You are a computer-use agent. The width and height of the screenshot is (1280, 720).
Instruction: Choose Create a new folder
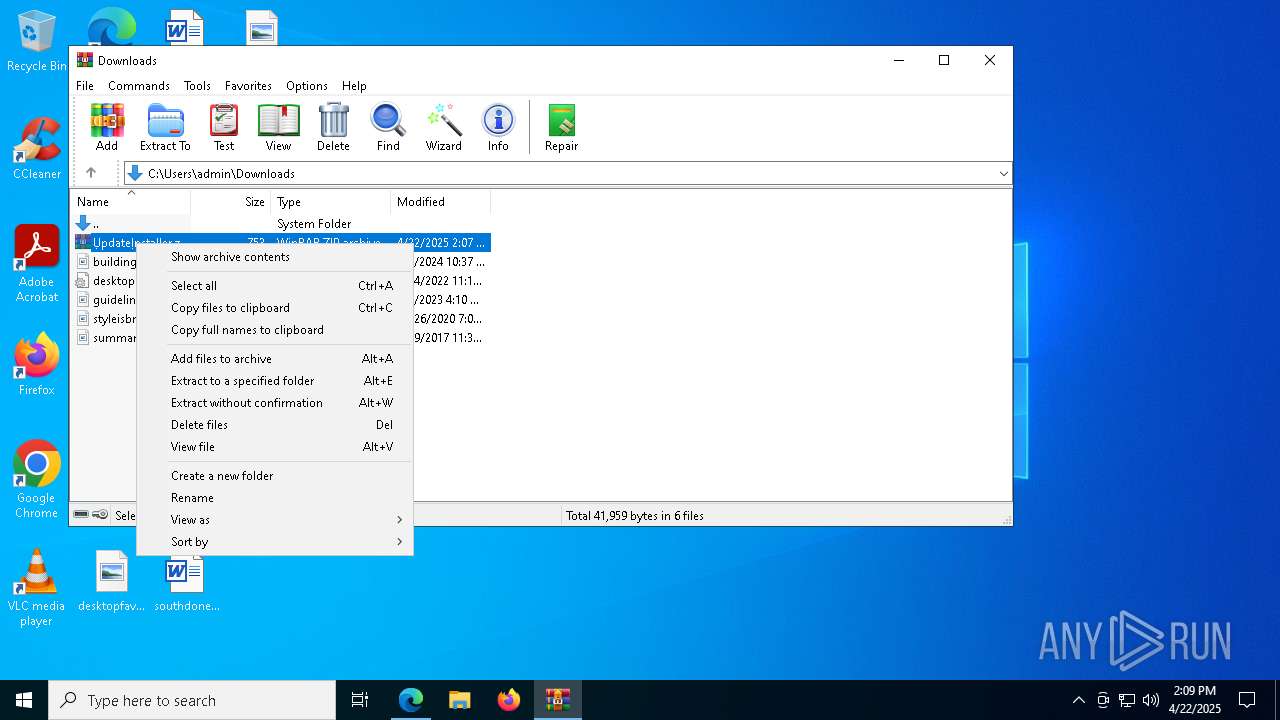pos(275,476)
